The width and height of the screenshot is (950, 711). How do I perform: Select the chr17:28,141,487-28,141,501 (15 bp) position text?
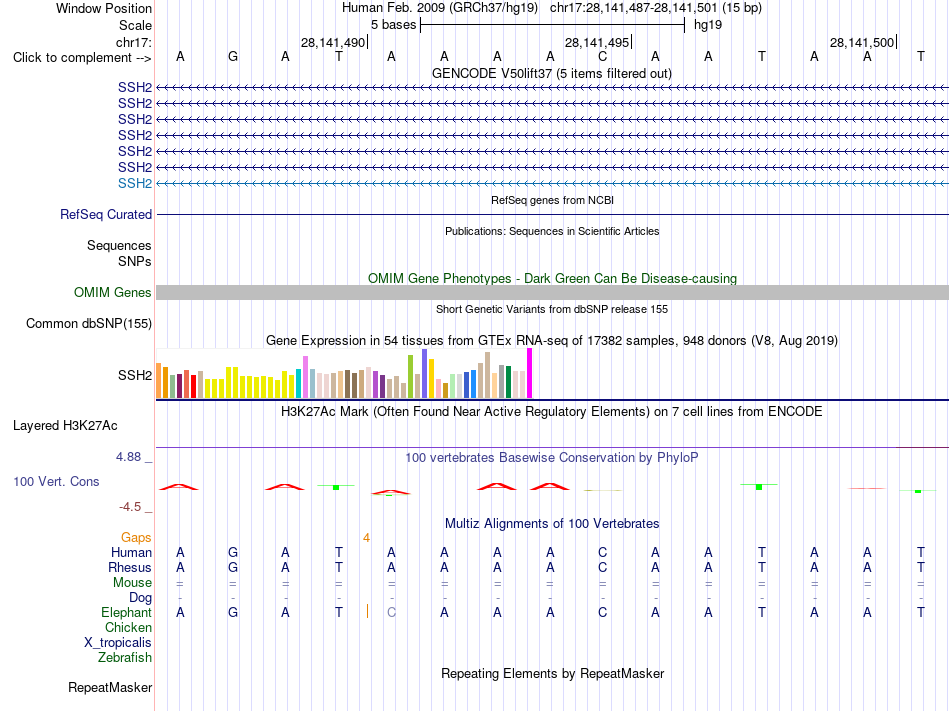(656, 8)
